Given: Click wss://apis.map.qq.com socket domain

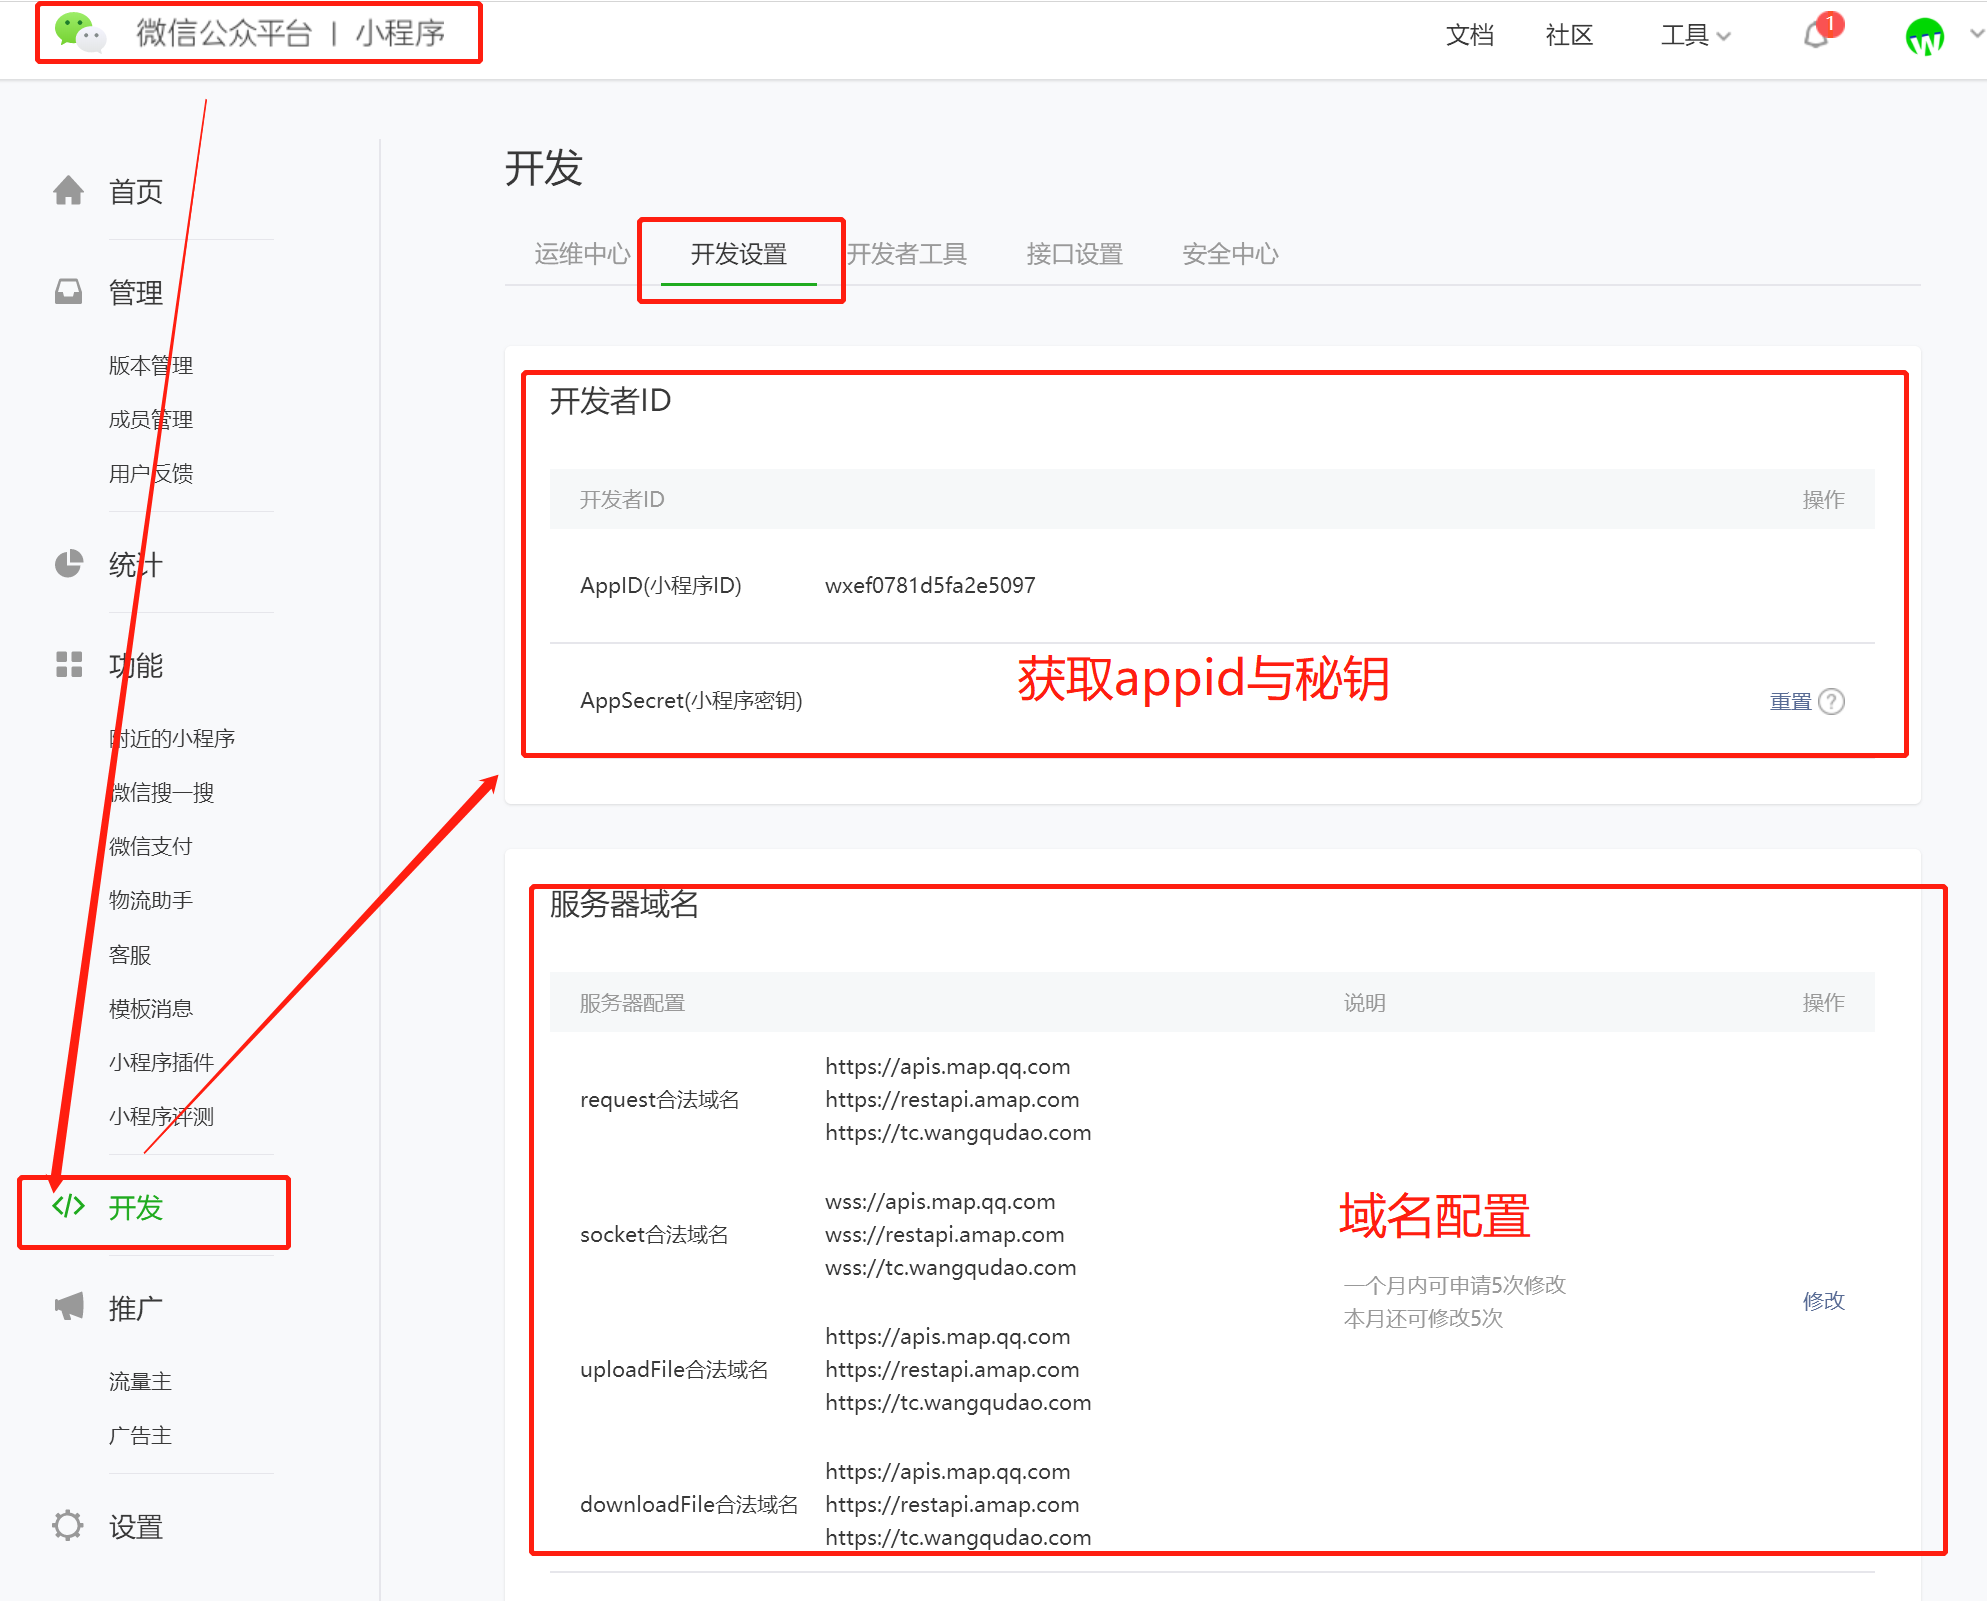Looking at the screenshot, I should click(x=940, y=1201).
